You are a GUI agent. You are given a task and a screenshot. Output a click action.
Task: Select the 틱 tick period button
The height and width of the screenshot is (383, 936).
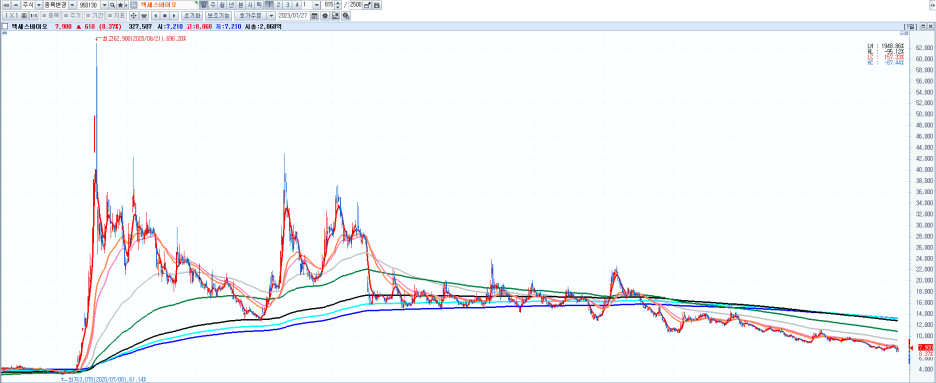259,5
